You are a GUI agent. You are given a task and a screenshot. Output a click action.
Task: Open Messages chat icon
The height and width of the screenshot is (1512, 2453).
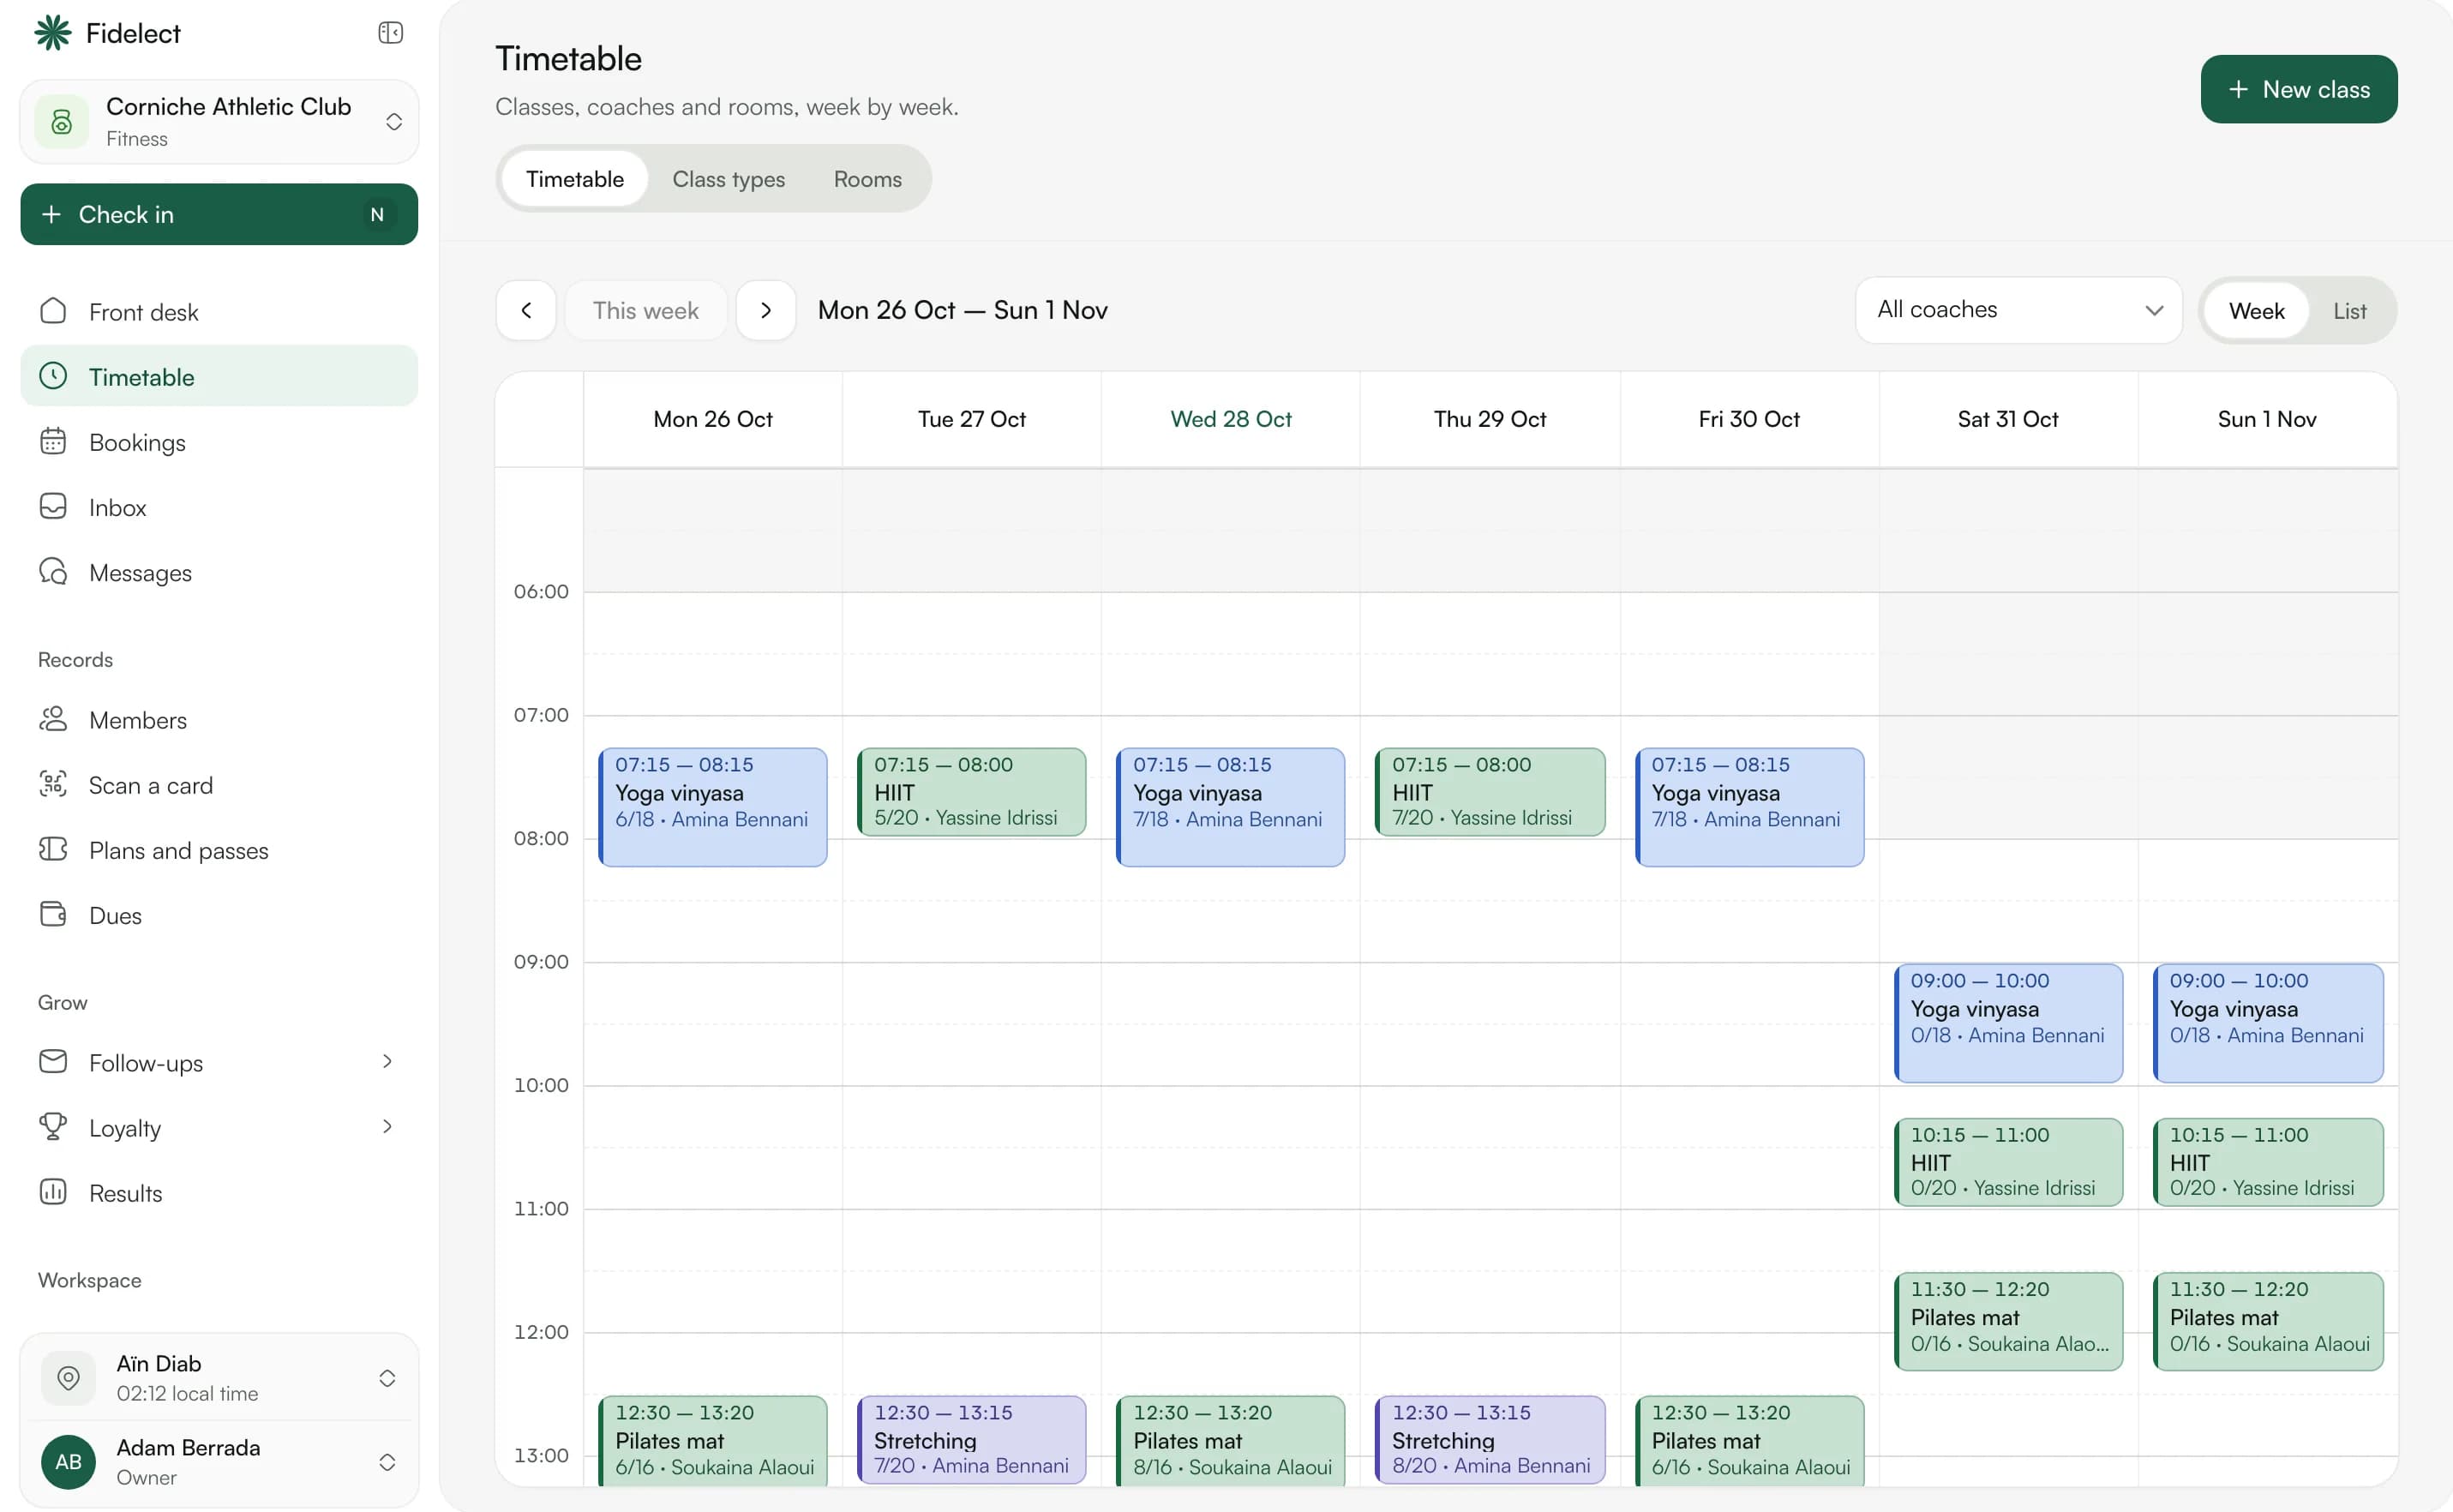point(53,571)
